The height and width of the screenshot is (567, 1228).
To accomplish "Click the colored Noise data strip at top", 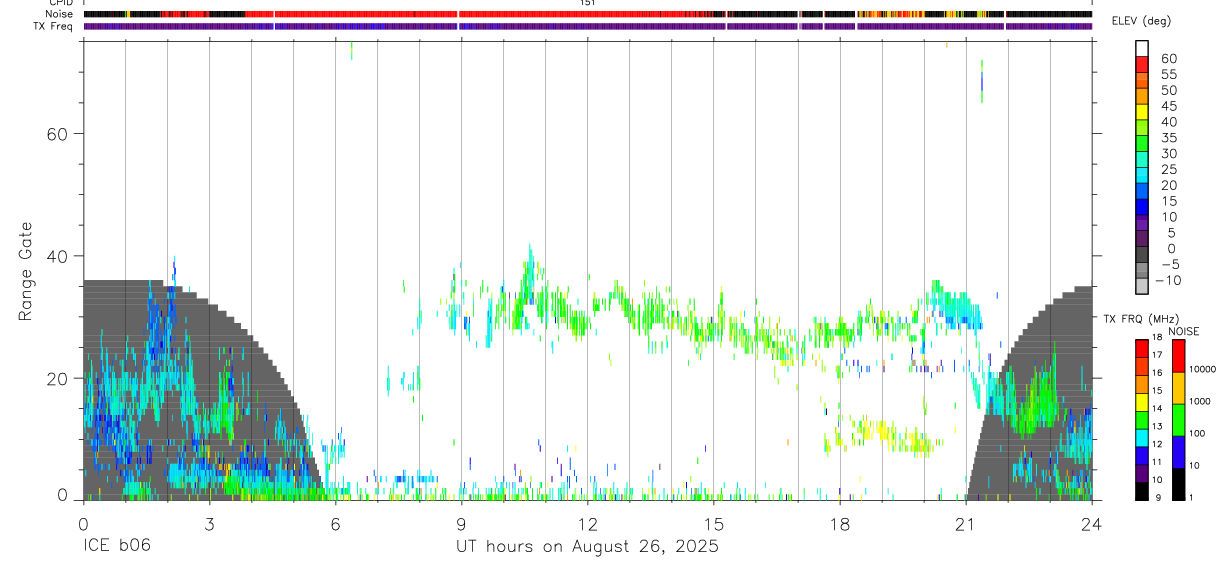I will pyautogui.click(x=588, y=14).
